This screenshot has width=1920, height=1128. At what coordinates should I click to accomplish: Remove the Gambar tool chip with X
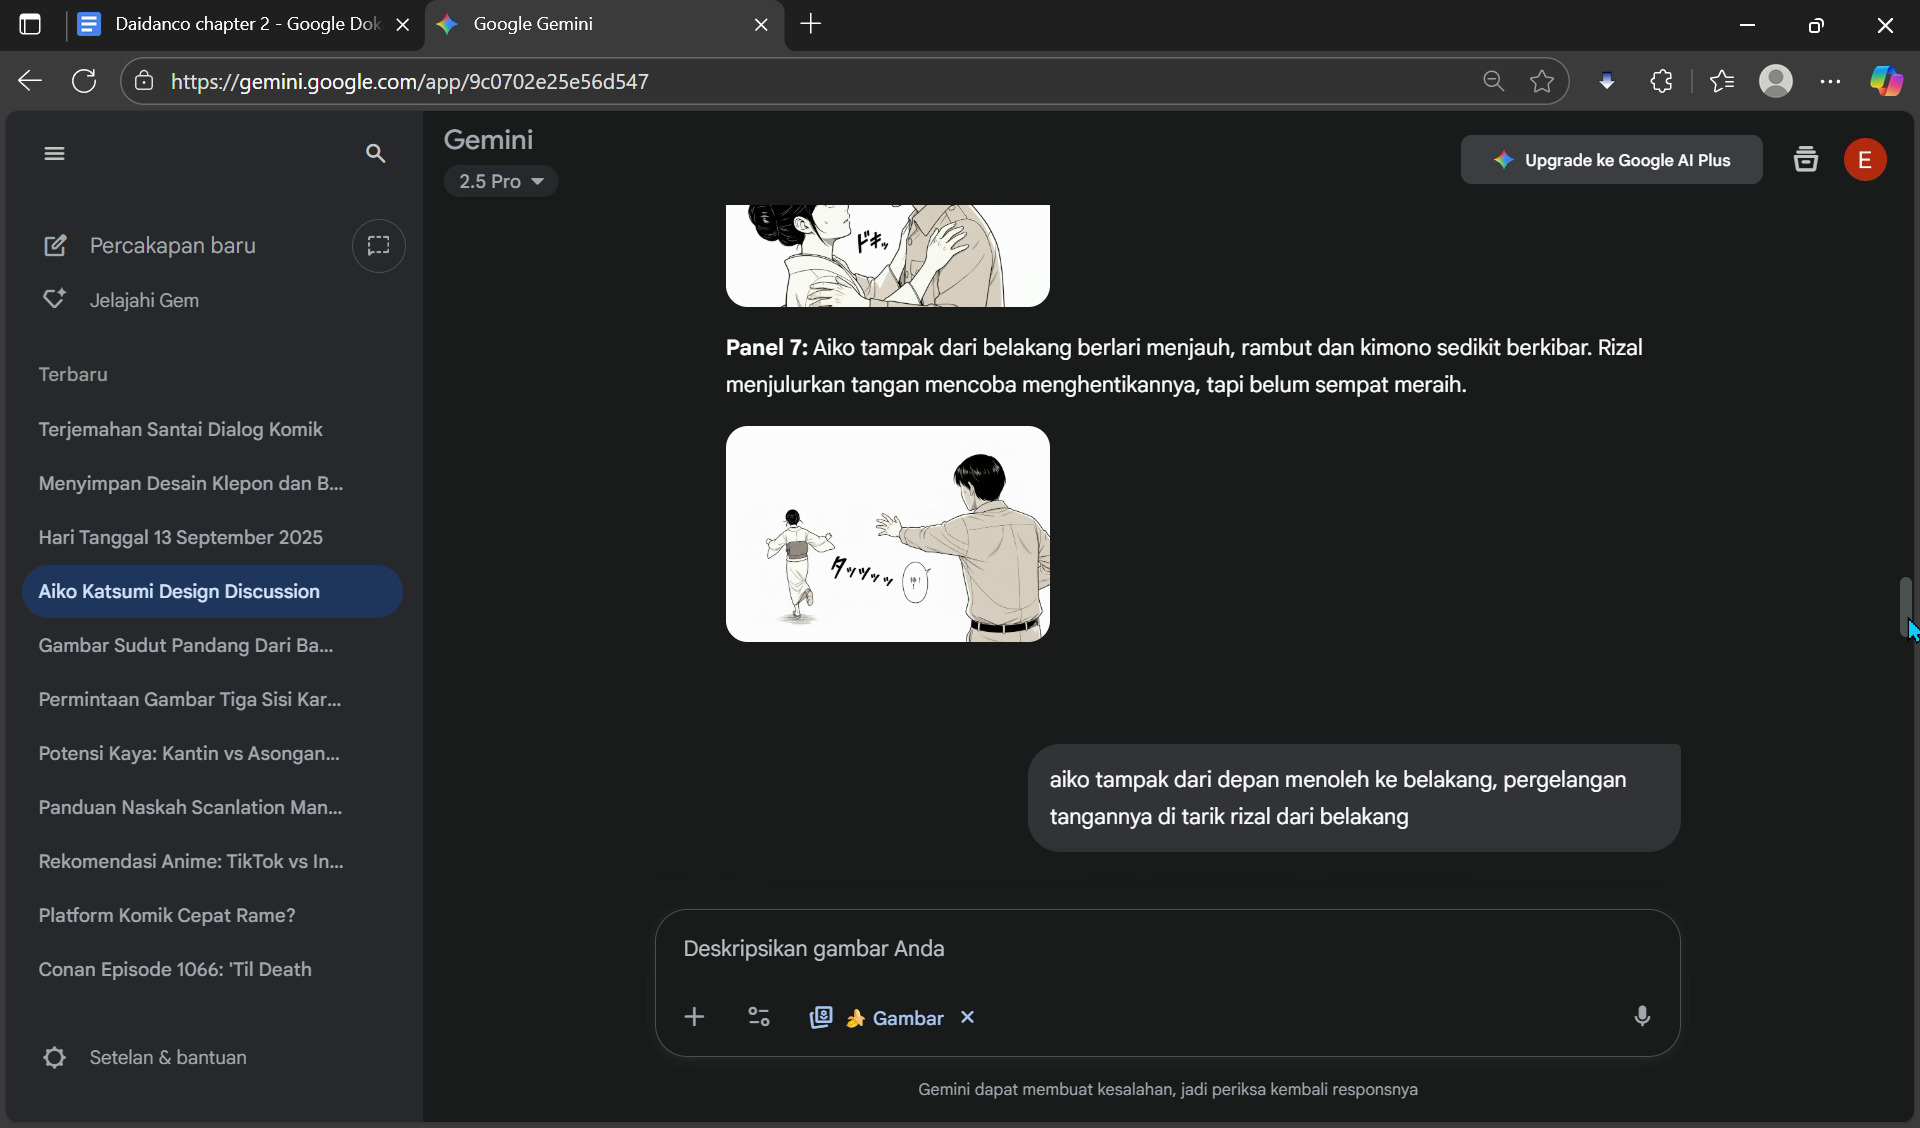click(x=967, y=1017)
